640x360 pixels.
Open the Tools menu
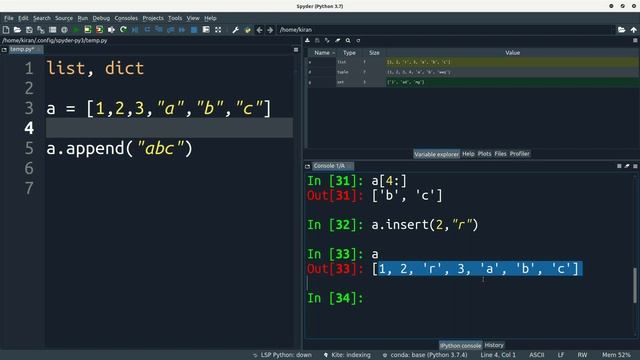tap(175, 18)
